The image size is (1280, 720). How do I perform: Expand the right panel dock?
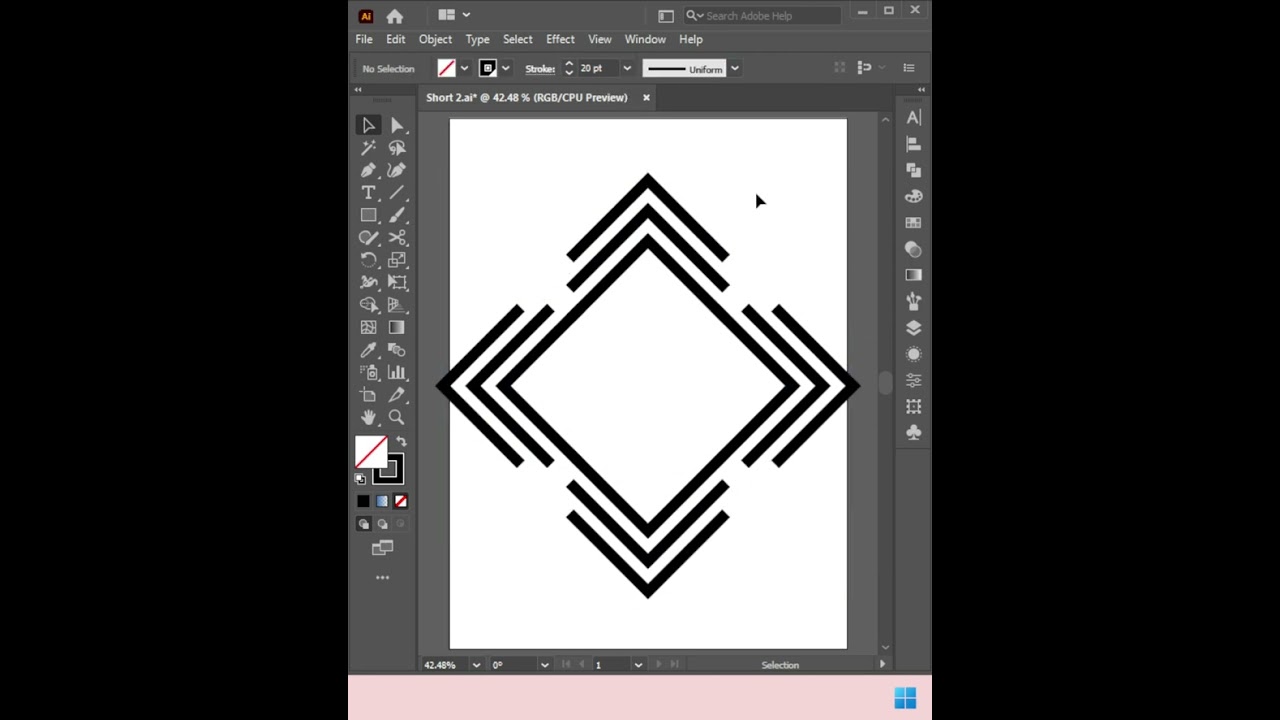pyautogui.click(x=921, y=90)
